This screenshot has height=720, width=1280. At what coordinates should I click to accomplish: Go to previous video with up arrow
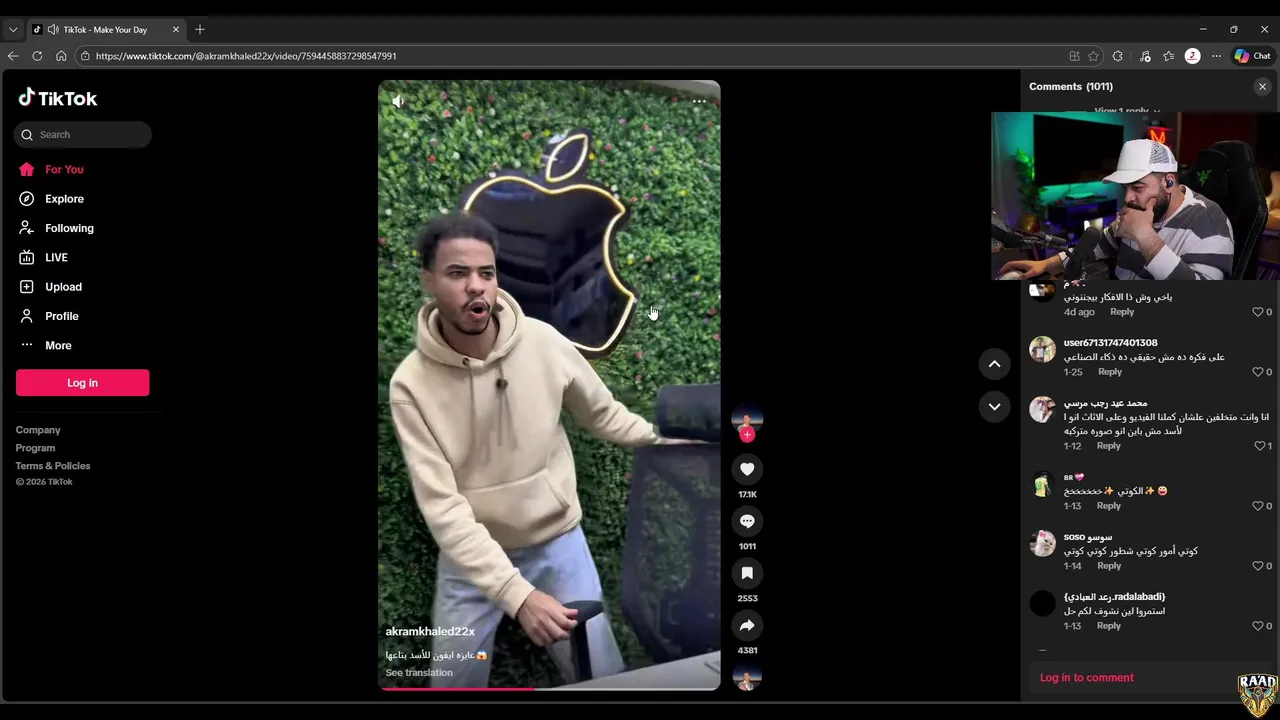click(x=994, y=364)
